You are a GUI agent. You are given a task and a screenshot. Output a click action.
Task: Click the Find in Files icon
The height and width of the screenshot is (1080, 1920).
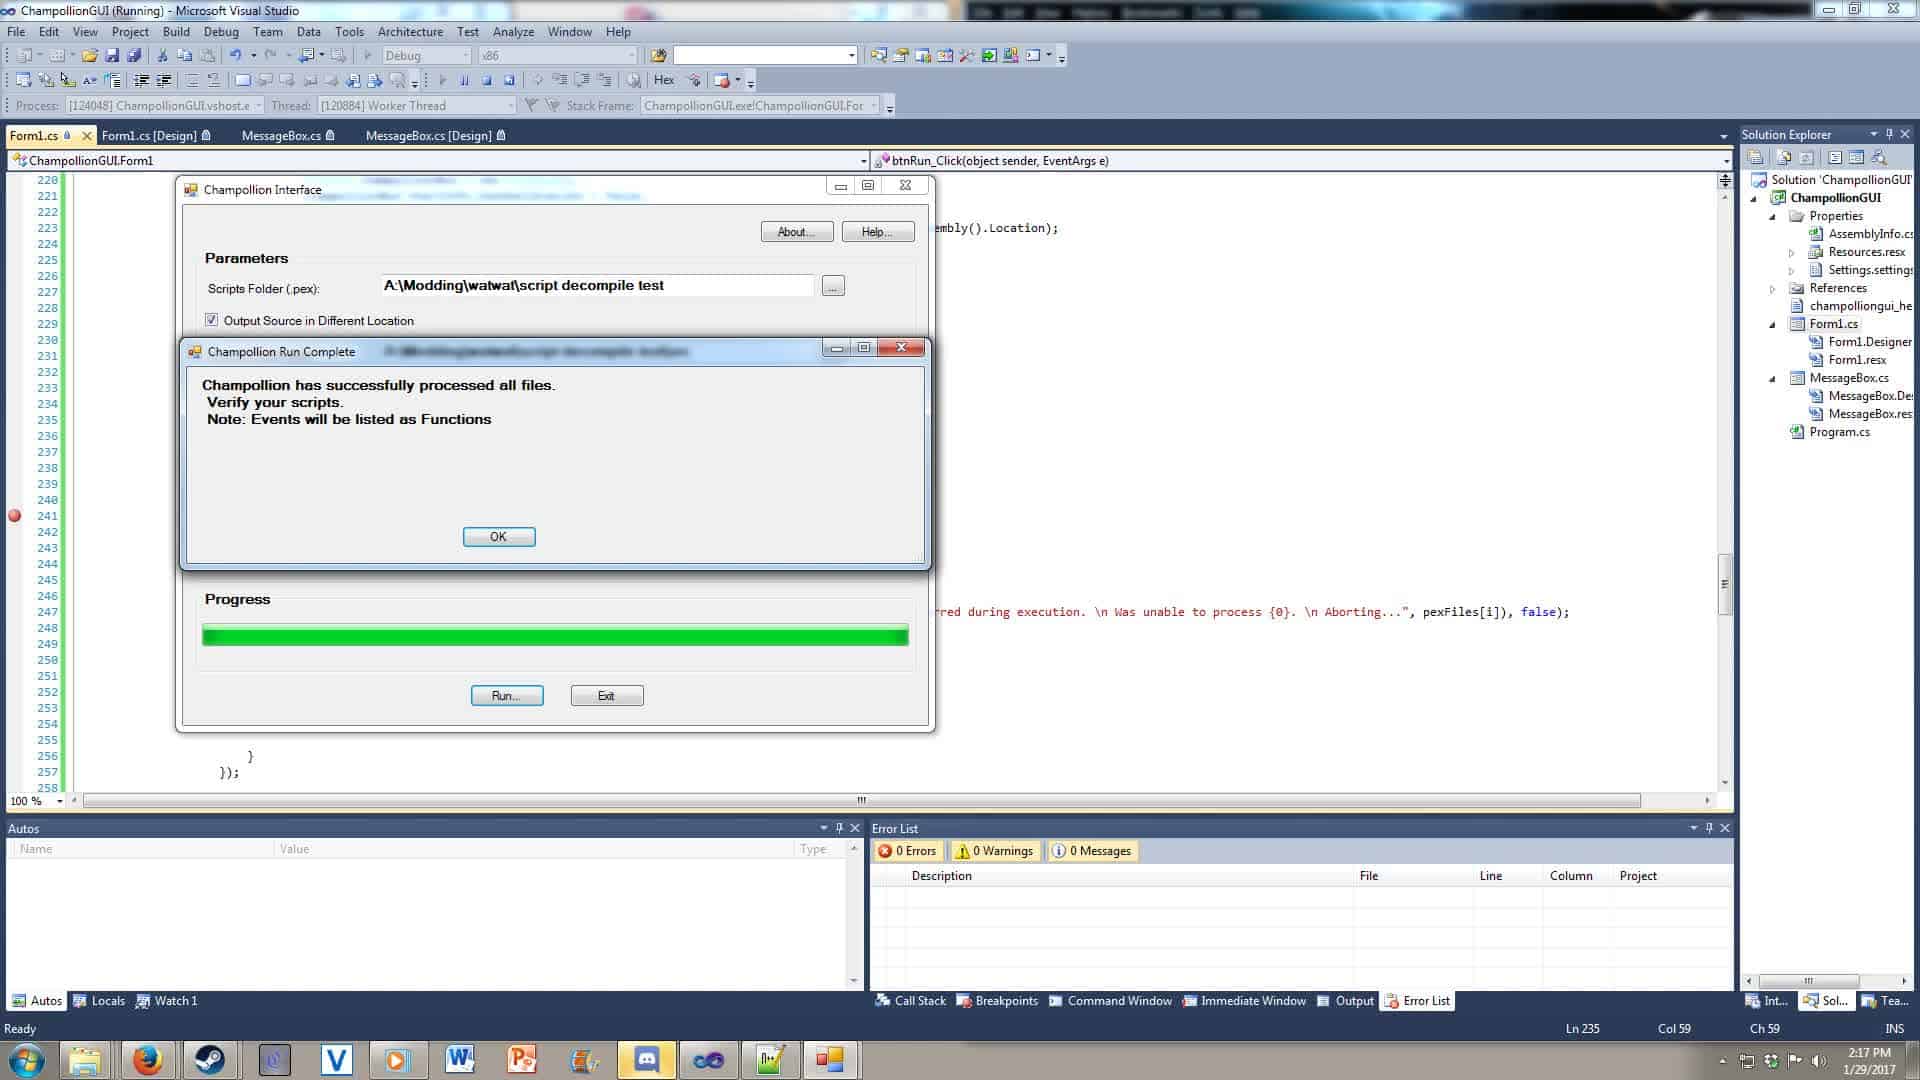(658, 55)
